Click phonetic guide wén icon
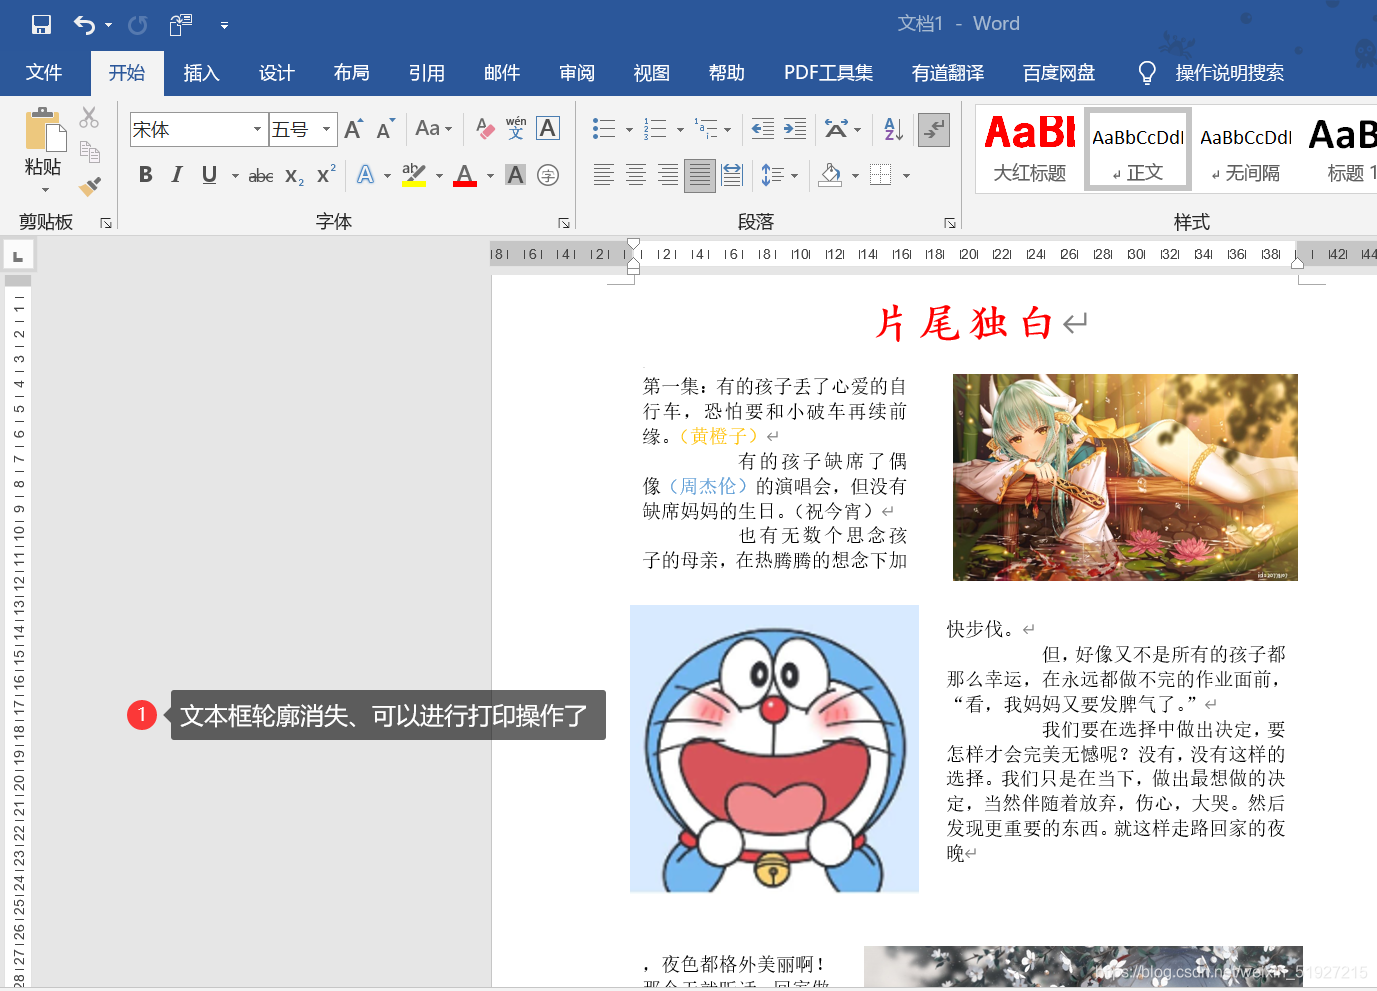This screenshot has width=1377, height=991. coord(516,128)
